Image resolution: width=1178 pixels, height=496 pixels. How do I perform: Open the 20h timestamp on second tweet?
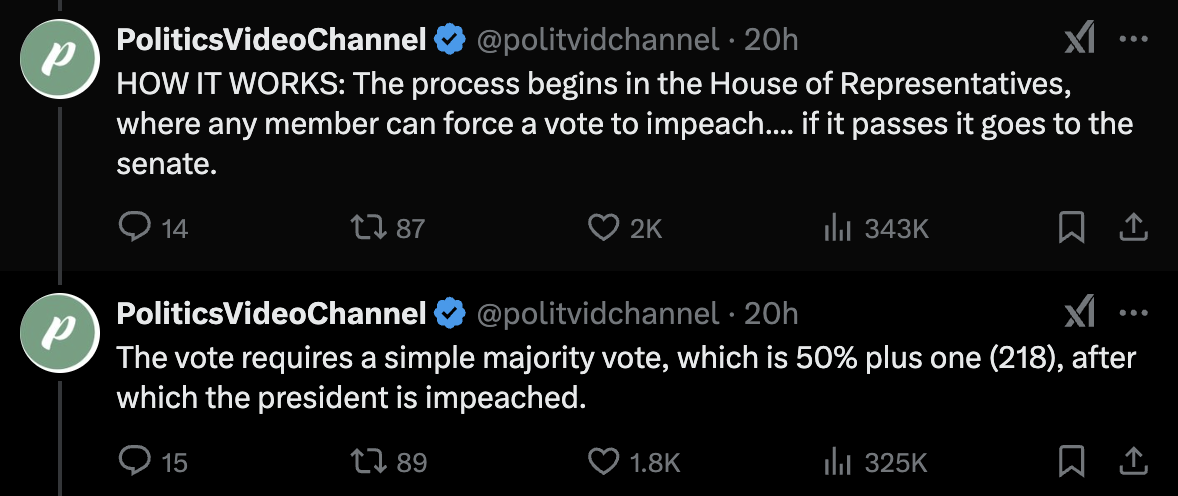tap(771, 313)
